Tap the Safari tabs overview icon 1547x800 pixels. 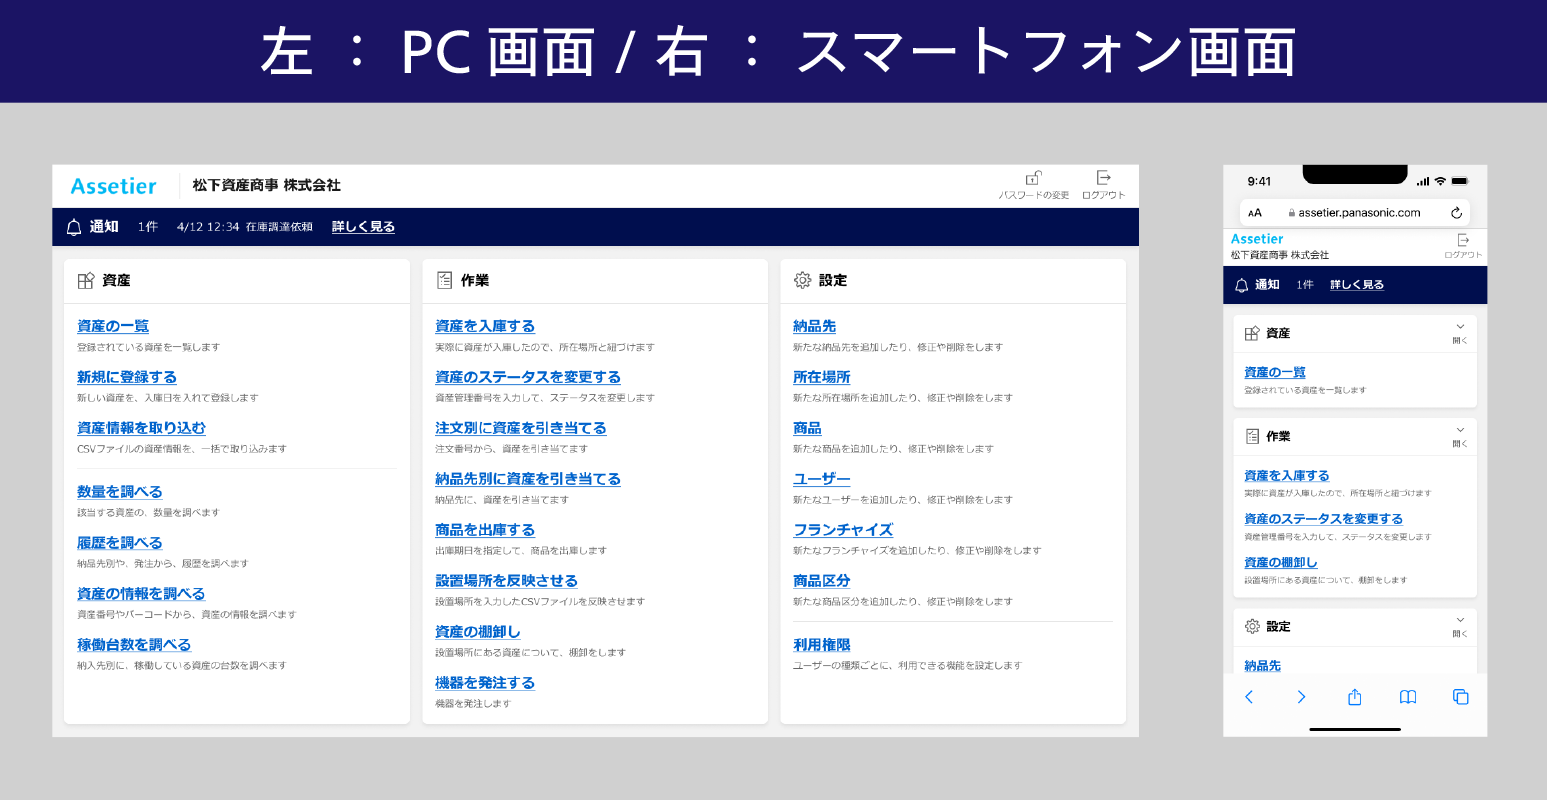[x=1460, y=697]
